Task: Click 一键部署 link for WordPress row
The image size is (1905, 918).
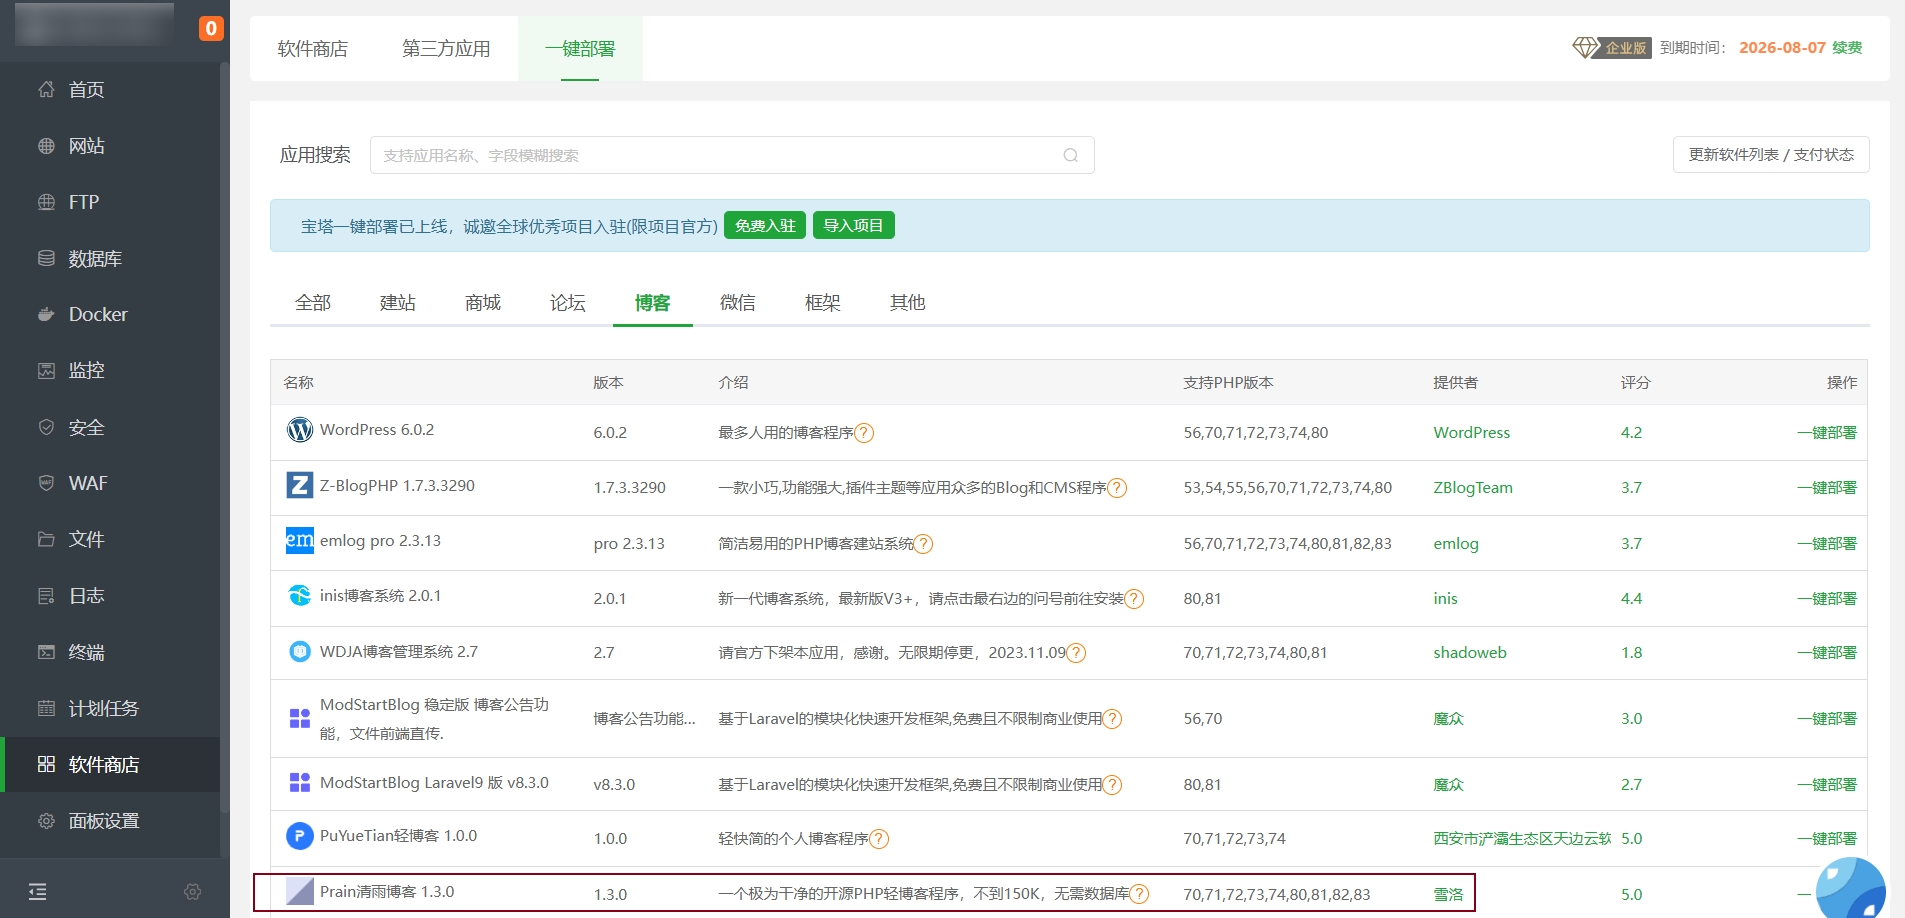Action: [x=1826, y=433]
